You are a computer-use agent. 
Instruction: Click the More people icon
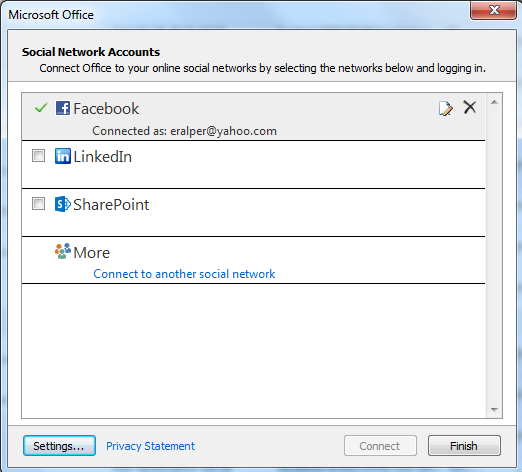coord(63,251)
